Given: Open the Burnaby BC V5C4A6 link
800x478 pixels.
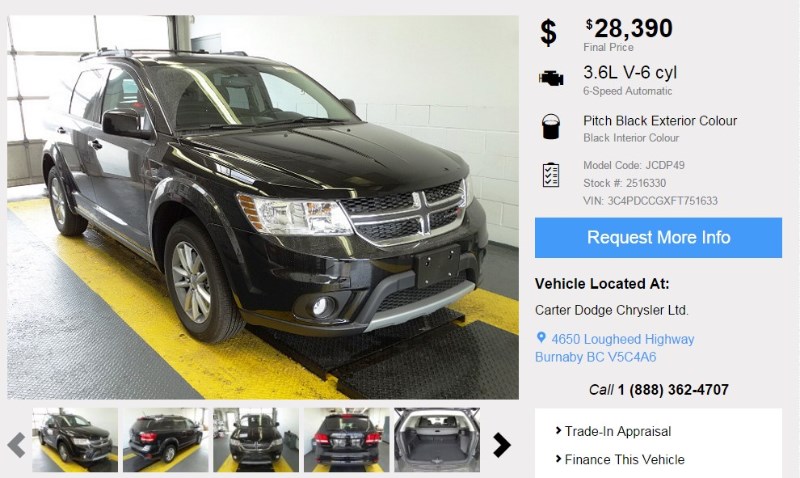Looking at the screenshot, I should pyautogui.click(x=595, y=357).
